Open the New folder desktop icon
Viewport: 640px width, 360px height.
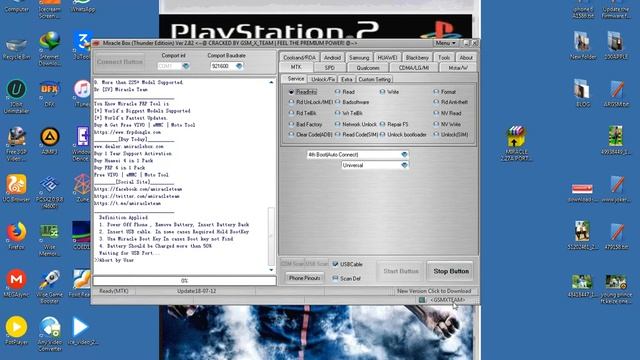point(583,46)
